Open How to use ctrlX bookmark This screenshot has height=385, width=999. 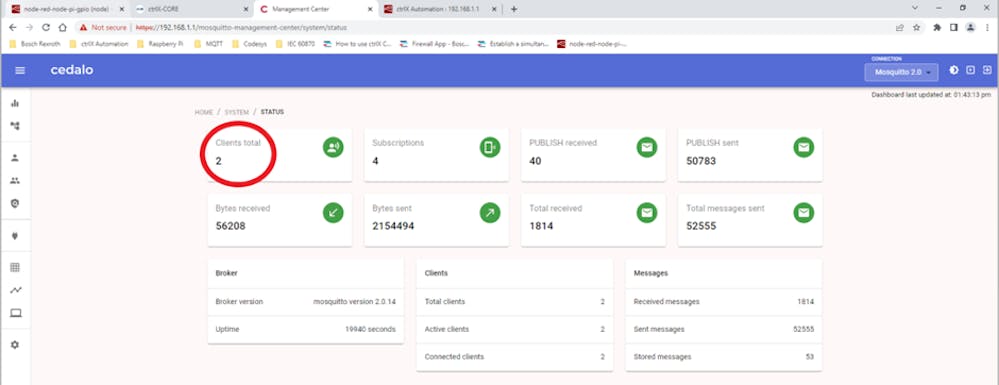(358, 44)
